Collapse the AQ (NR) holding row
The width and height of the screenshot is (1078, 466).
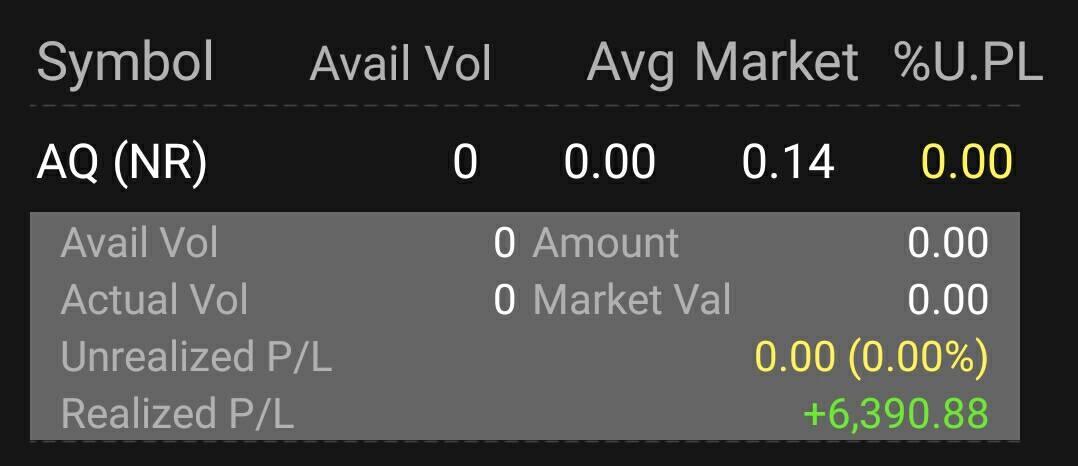pos(525,163)
